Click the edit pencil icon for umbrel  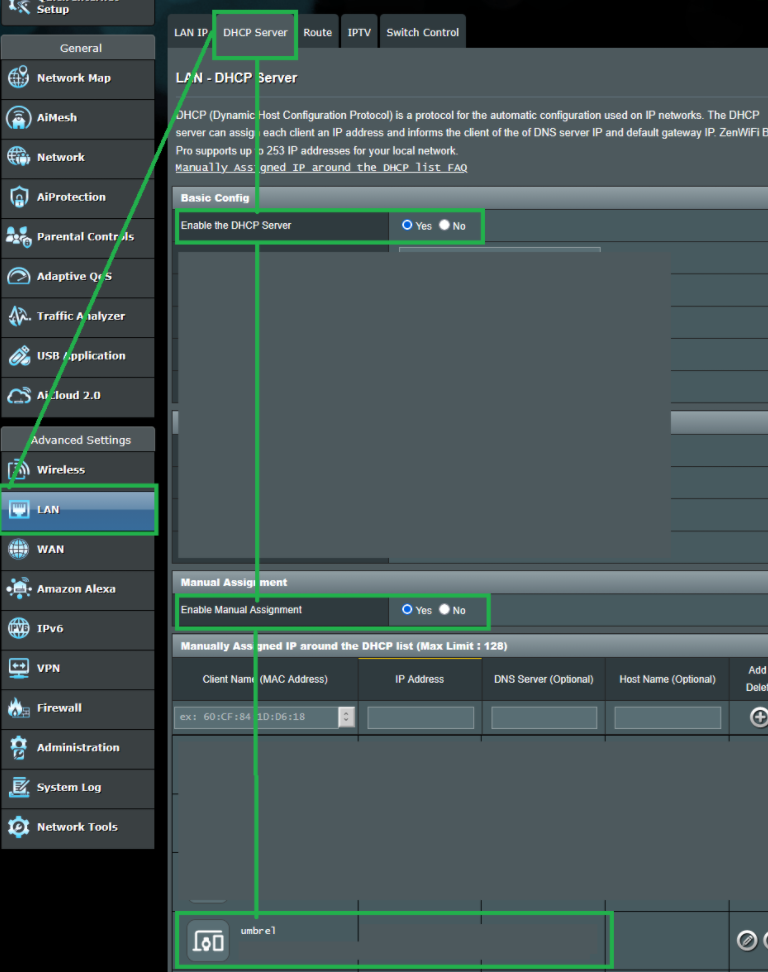pyautogui.click(x=746, y=940)
